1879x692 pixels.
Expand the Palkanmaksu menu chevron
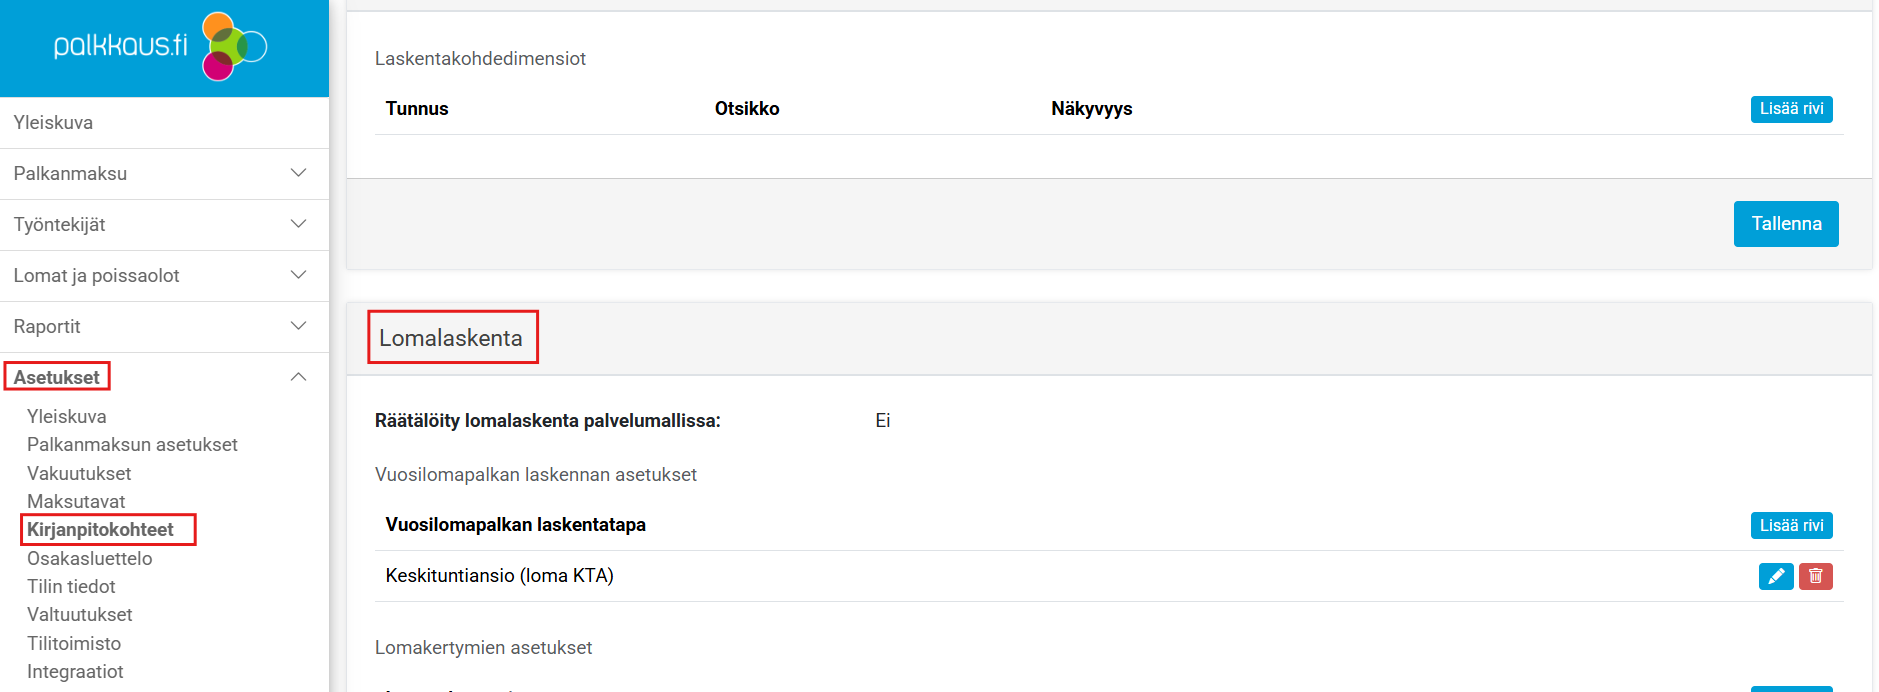[298, 173]
